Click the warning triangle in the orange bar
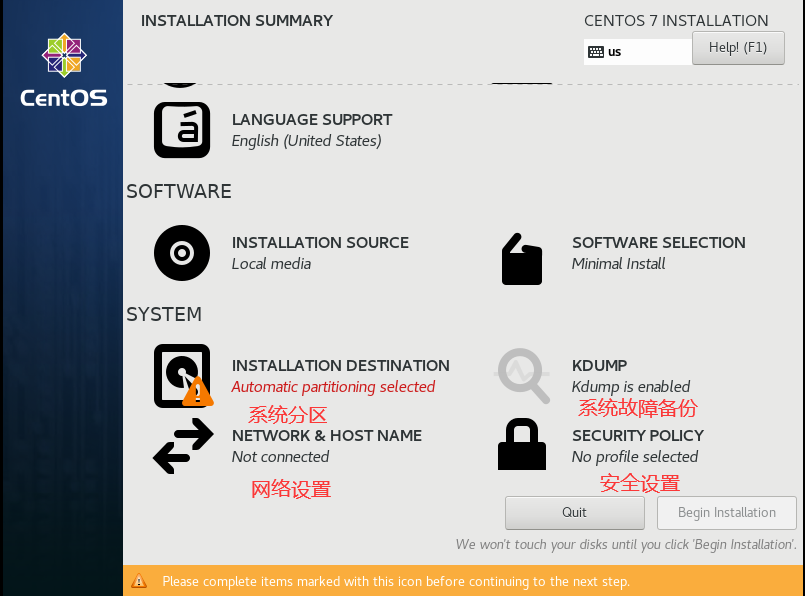 pyautogui.click(x=139, y=581)
